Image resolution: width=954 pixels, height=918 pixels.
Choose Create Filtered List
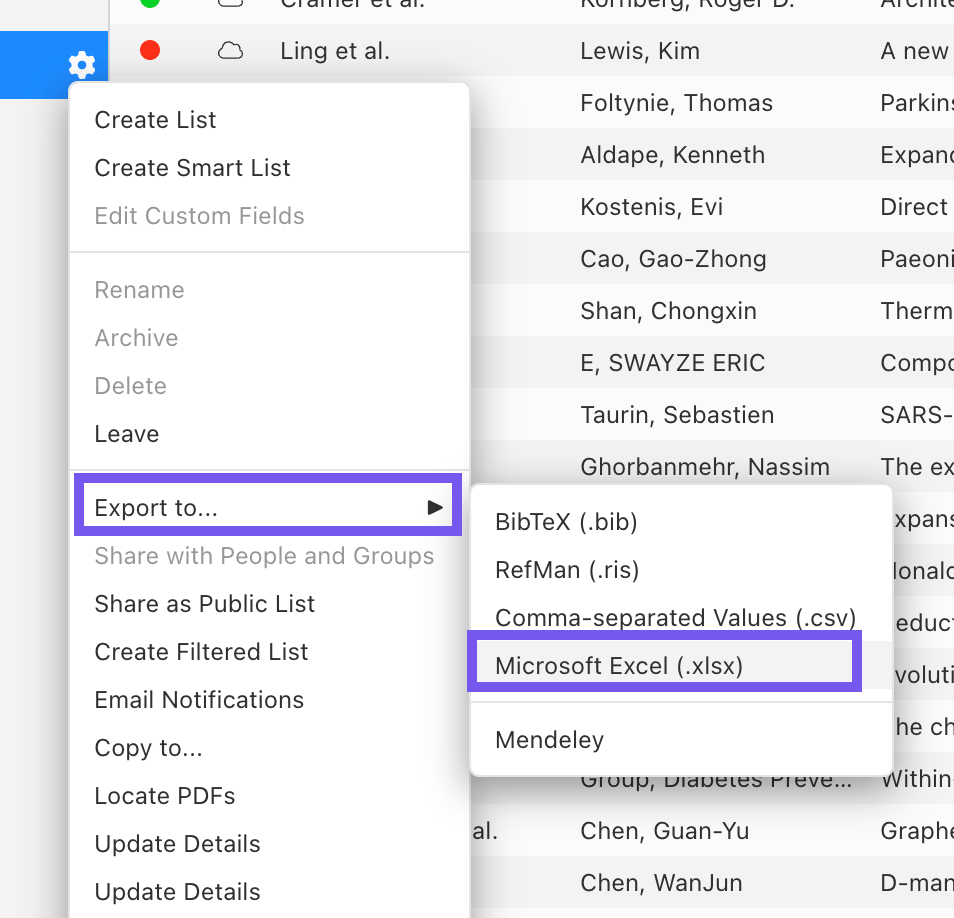click(201, 652)
